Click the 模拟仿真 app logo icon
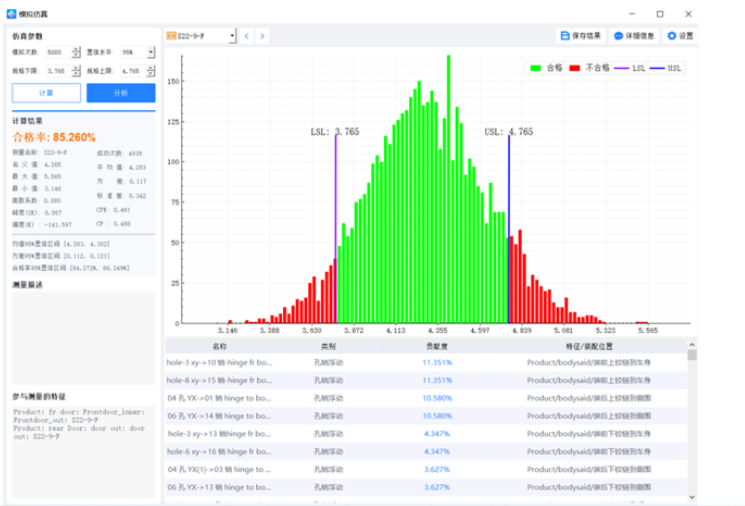 pos(10,13)
